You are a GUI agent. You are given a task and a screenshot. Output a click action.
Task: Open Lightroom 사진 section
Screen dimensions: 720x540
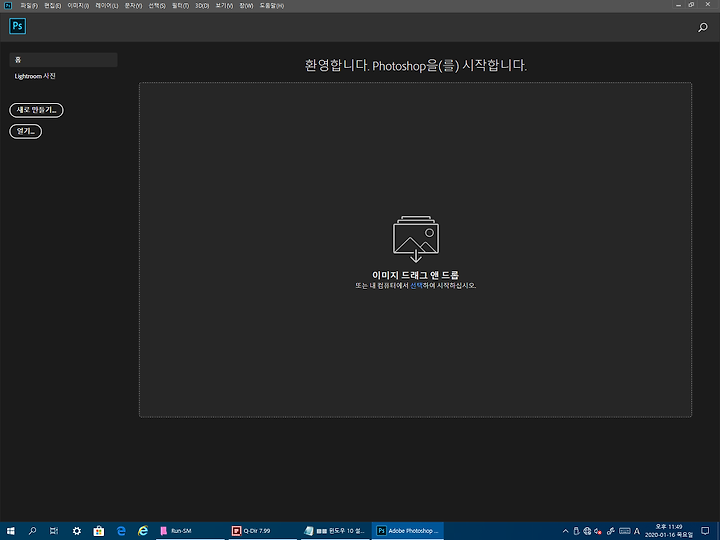[x=35, y=76]
